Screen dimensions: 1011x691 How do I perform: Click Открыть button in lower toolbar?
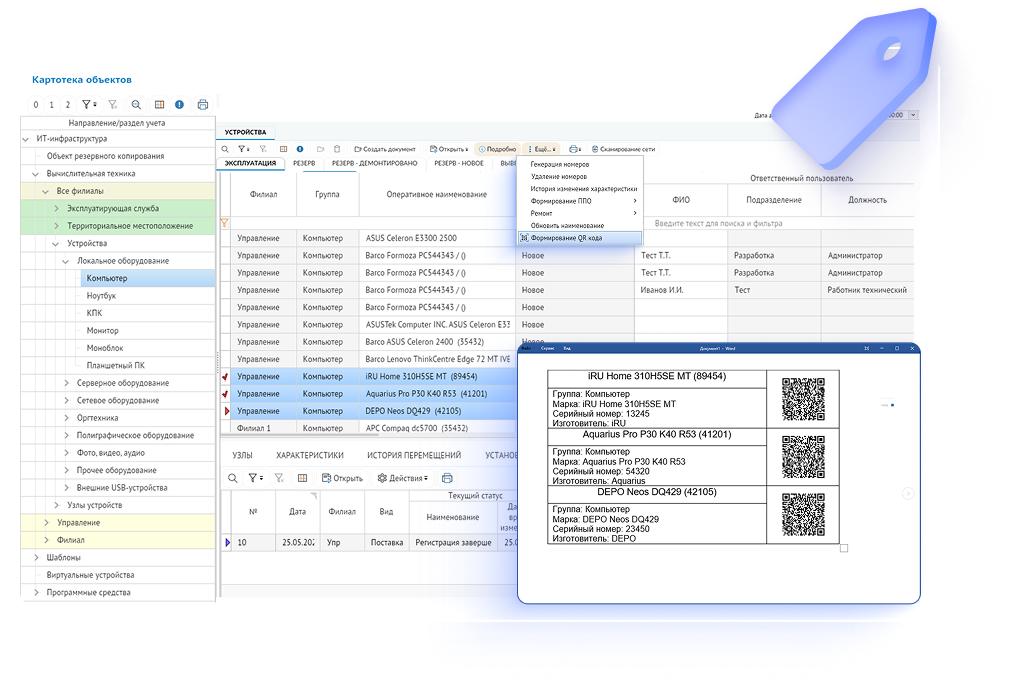(342, 478)
